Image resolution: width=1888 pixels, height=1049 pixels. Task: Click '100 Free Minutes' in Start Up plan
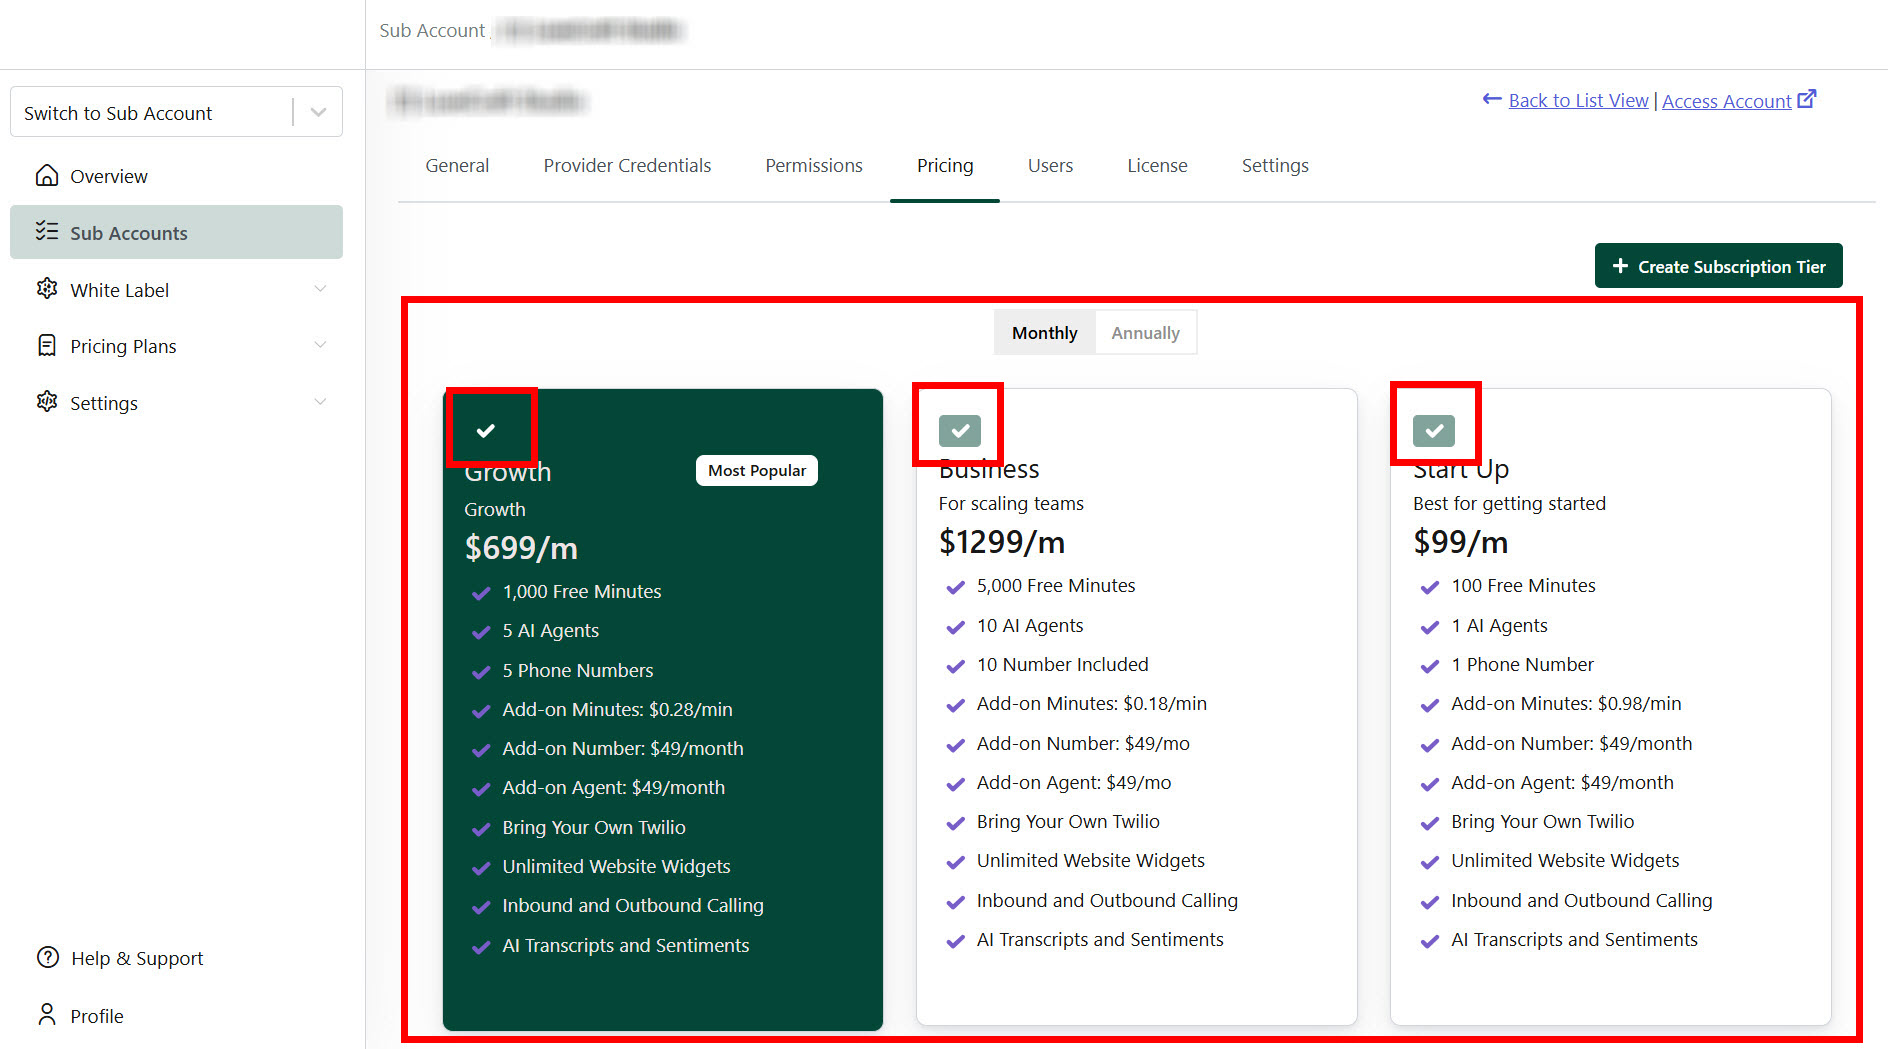[x=1523, y=586]
